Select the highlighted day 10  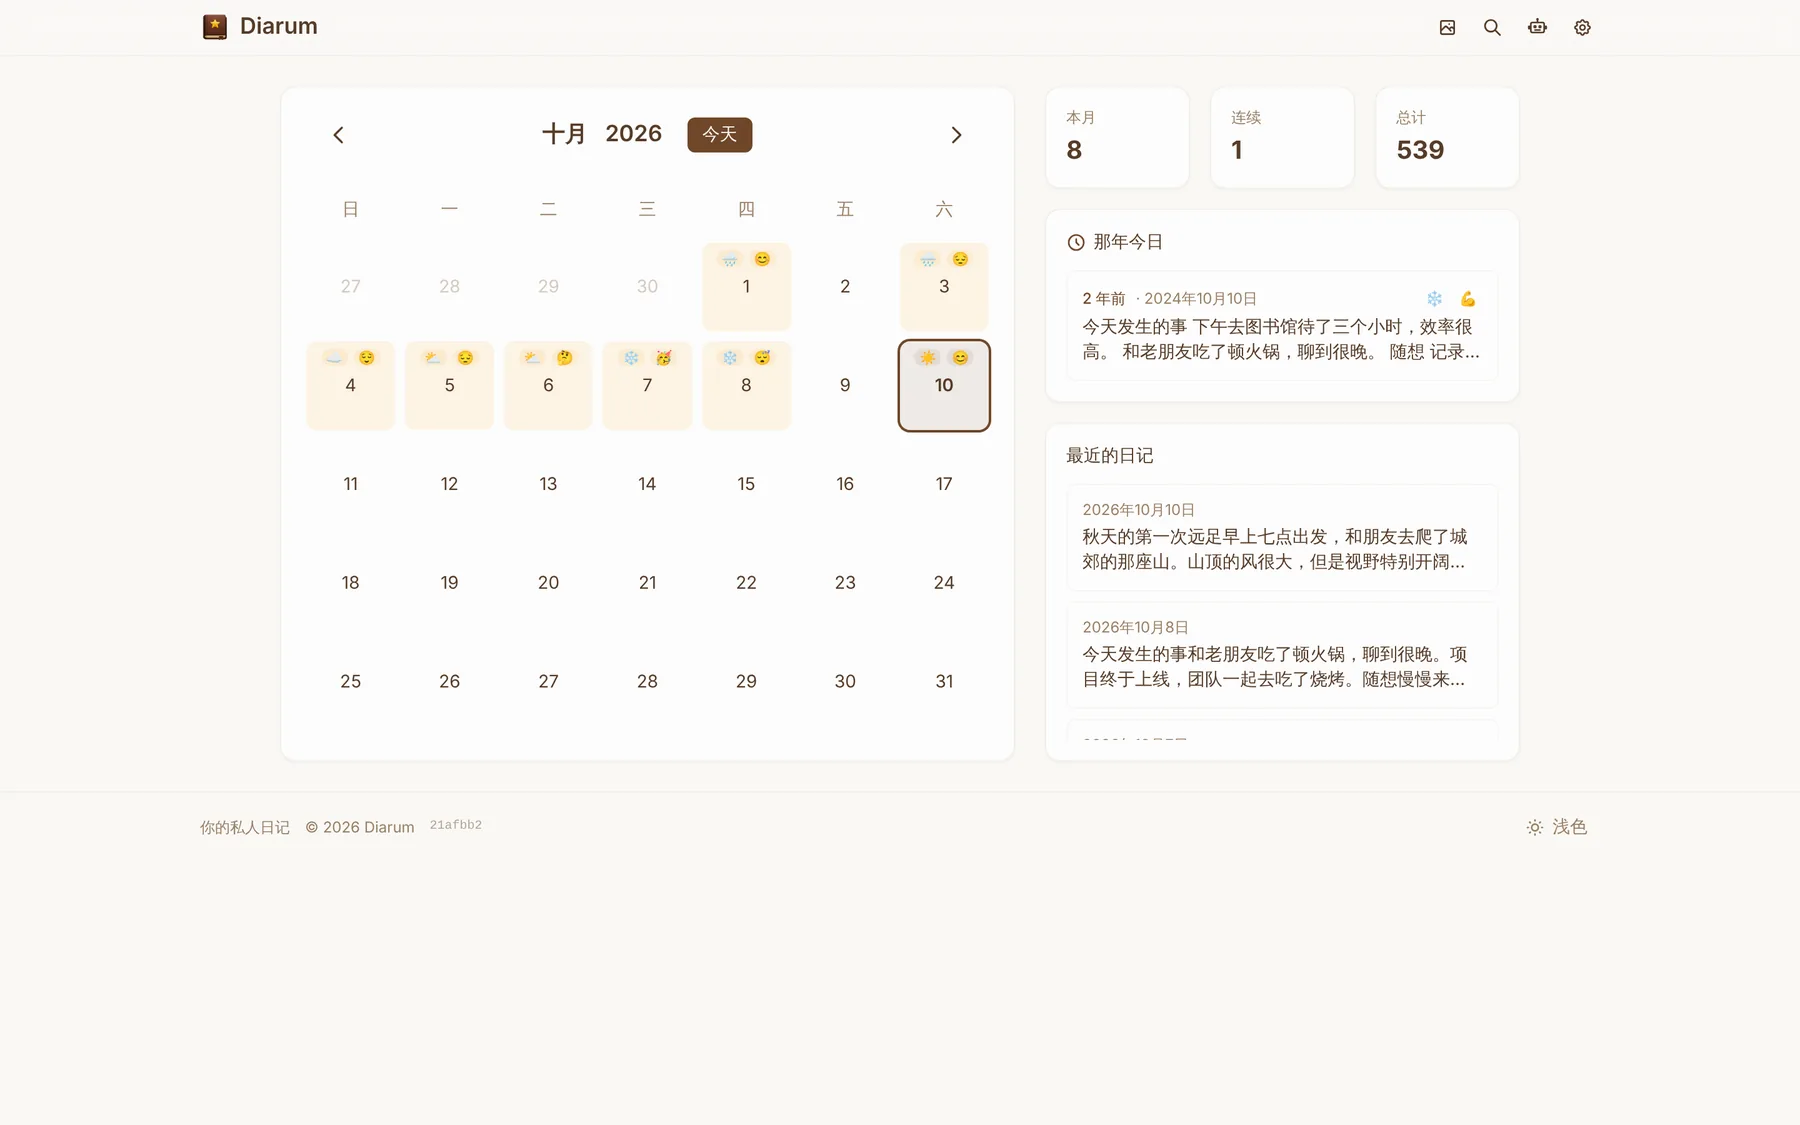[944, 385]
